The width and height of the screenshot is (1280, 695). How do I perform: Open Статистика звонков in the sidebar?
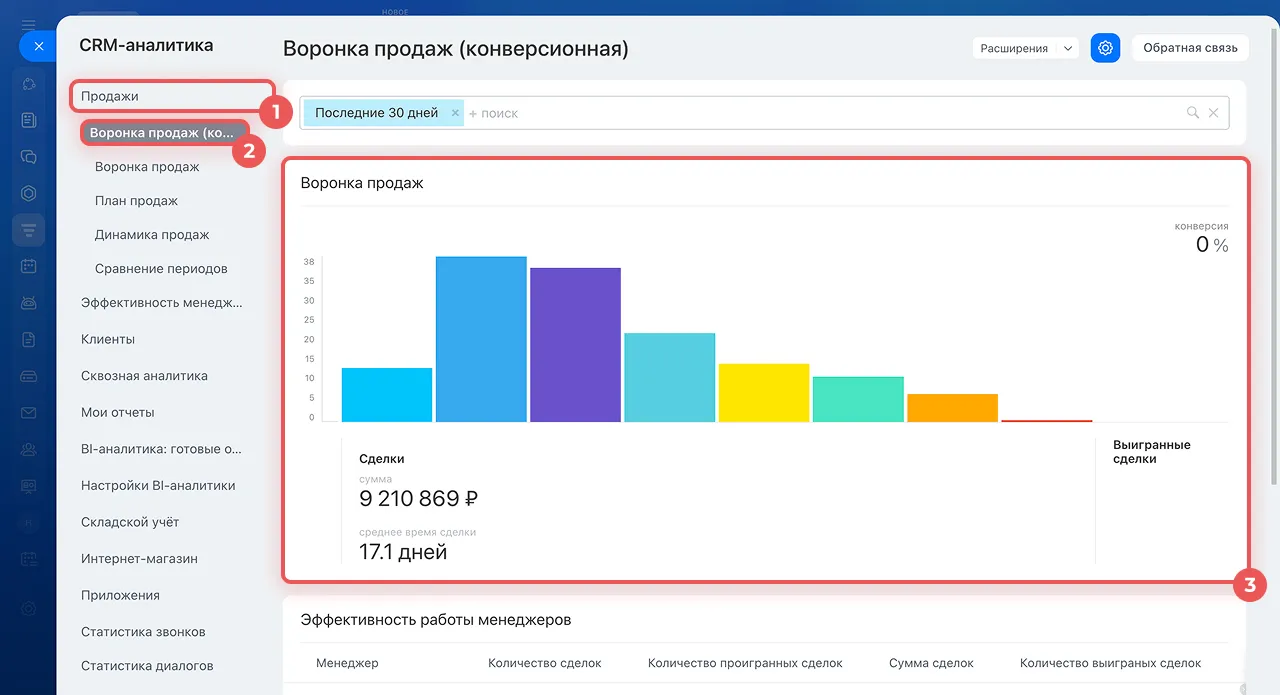pos(143,632)
